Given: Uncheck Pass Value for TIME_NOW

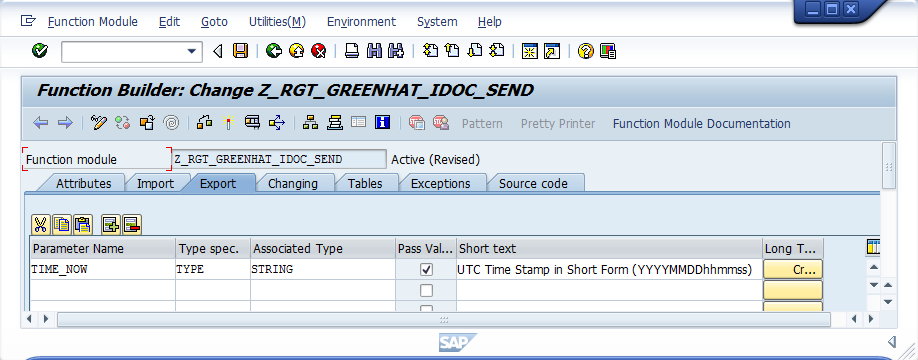Looking at the screenshot, I should [427, 269].
